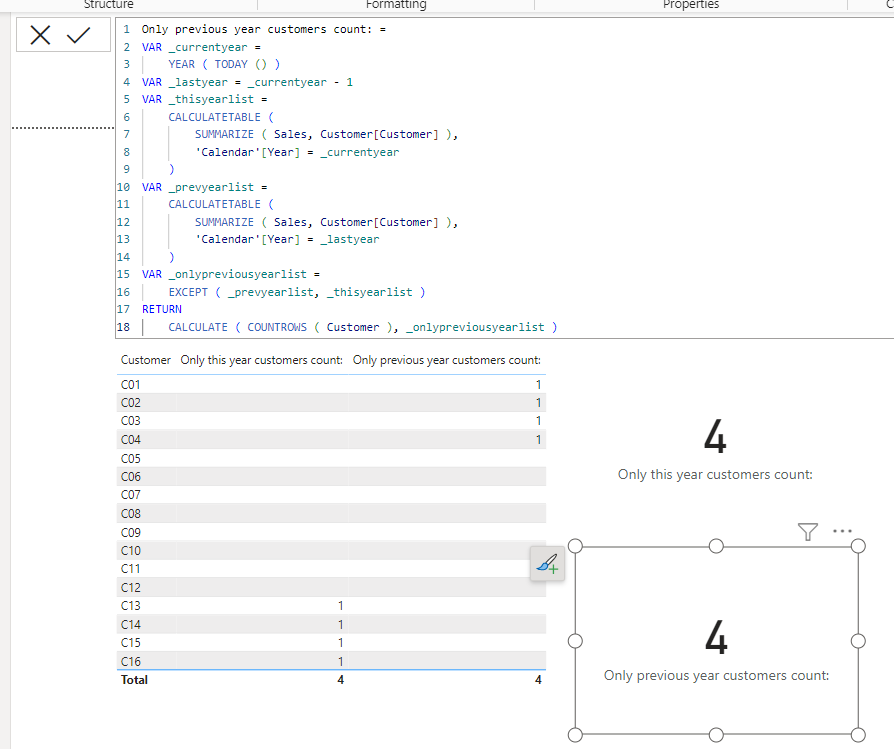Viewport: 894px width, 749px height.
Task: Click the Total row label
Action: pyautogui.click(x=134, y=679)
